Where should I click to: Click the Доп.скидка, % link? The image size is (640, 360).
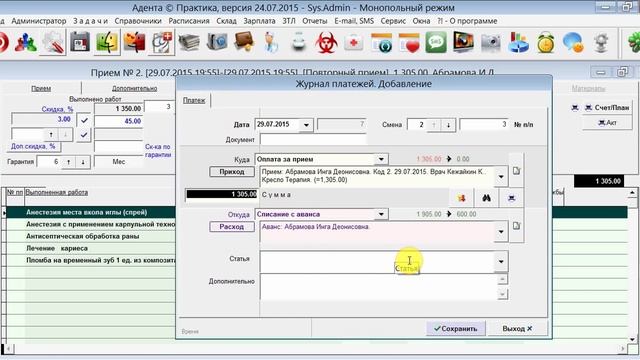[33, 146]
